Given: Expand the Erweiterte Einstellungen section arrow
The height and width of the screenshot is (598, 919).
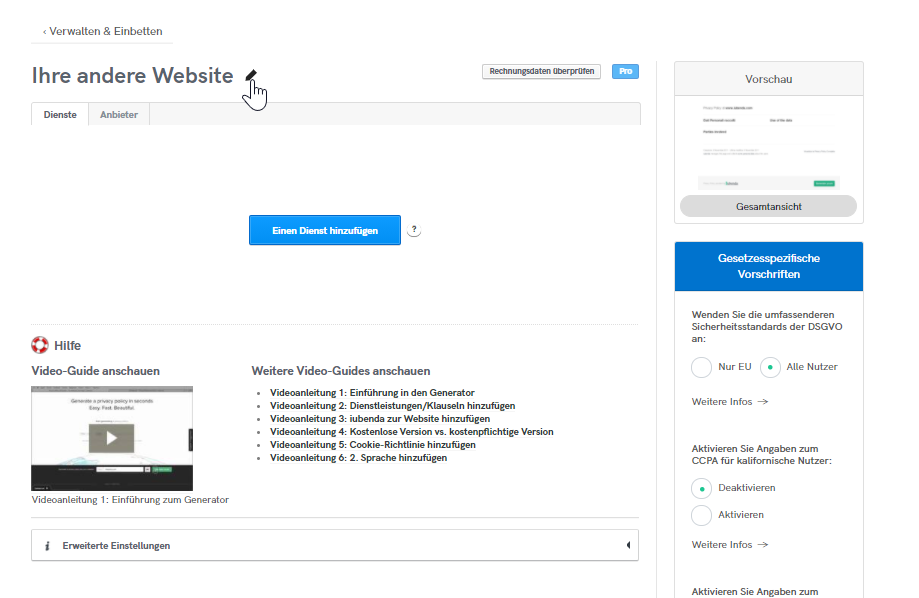Looking at the screenshot, I should click(x=627, y=545).
